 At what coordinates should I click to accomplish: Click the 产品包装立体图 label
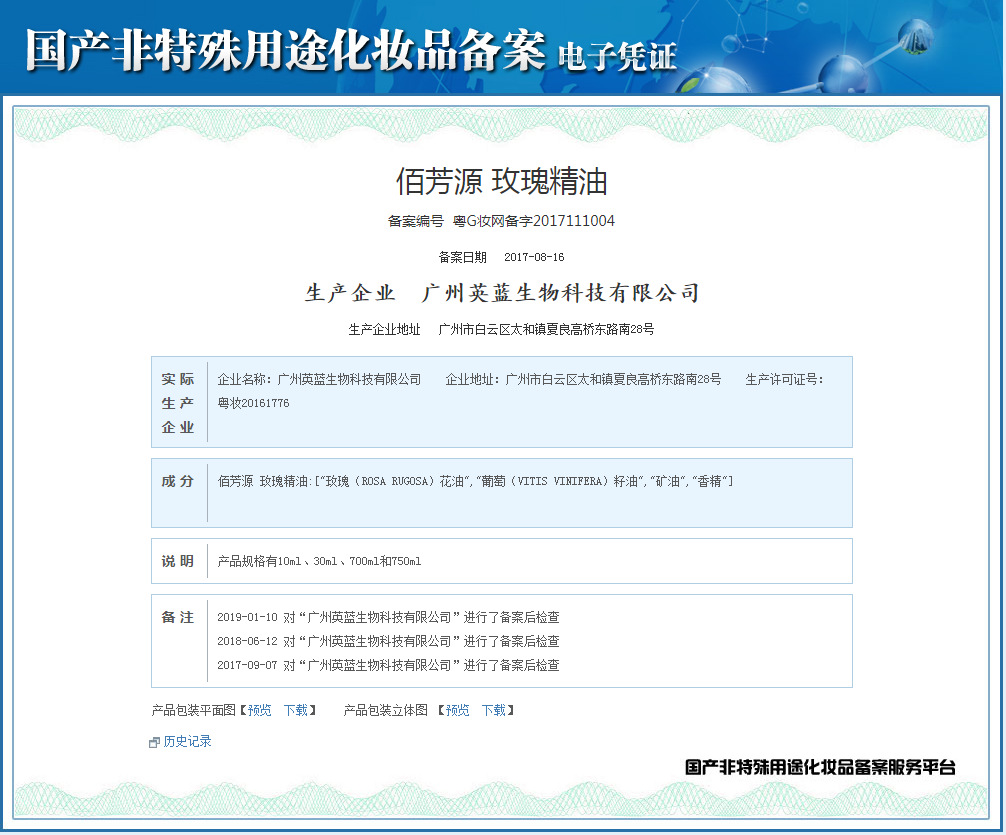pyautogui.click(x=386, y=710)
